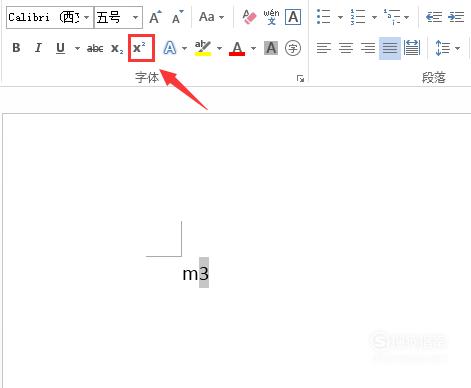
Task: Open multilevel list dropdown arrow
Action: 406,17
